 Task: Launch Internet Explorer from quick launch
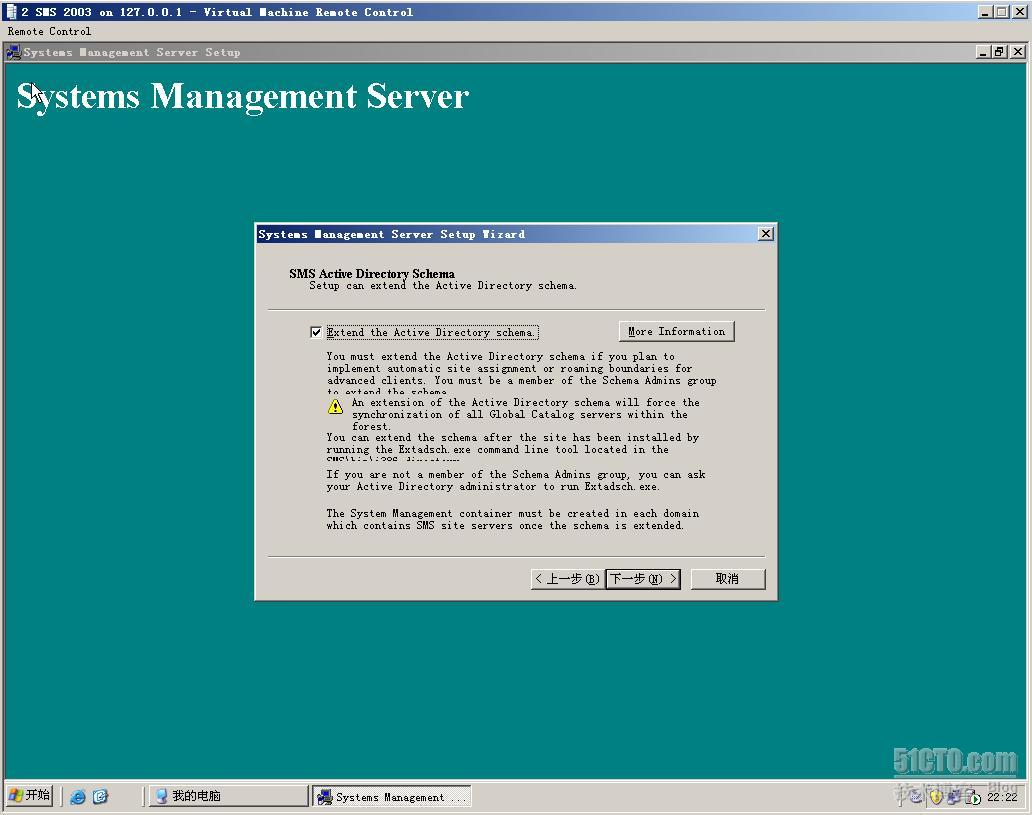click(x=78, y=797)
